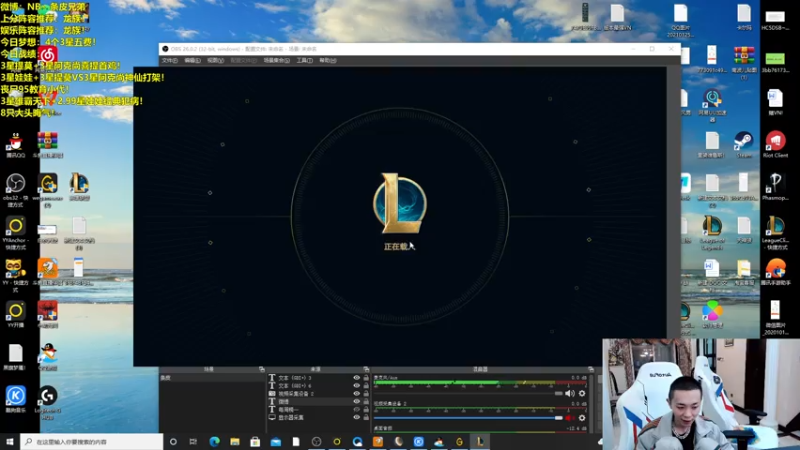The image size is (800, 450).
Task: Open the 帮助(H) menu in OBS
Action: pyautogui.click(x=328, y=60)
